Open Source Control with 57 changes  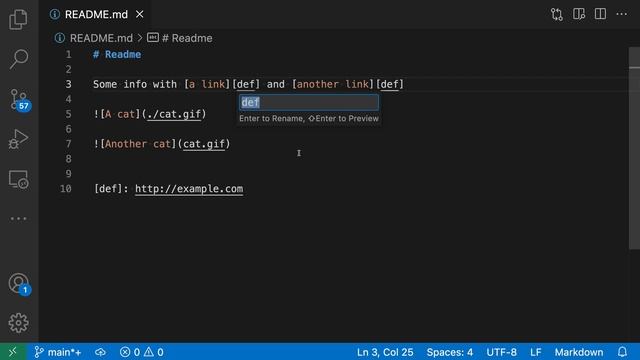tap(19, 100)
